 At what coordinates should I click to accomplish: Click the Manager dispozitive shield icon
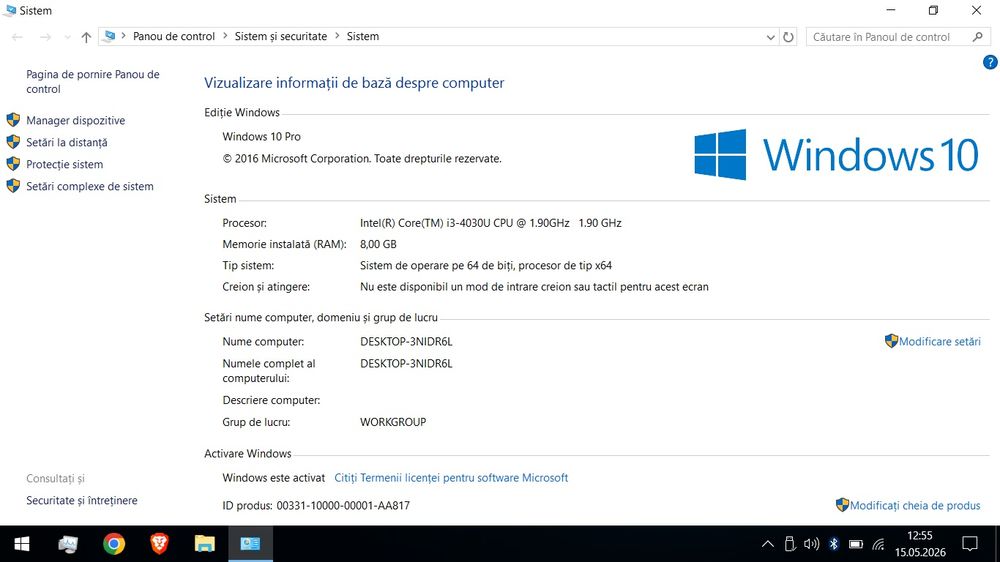click(13, 120)
